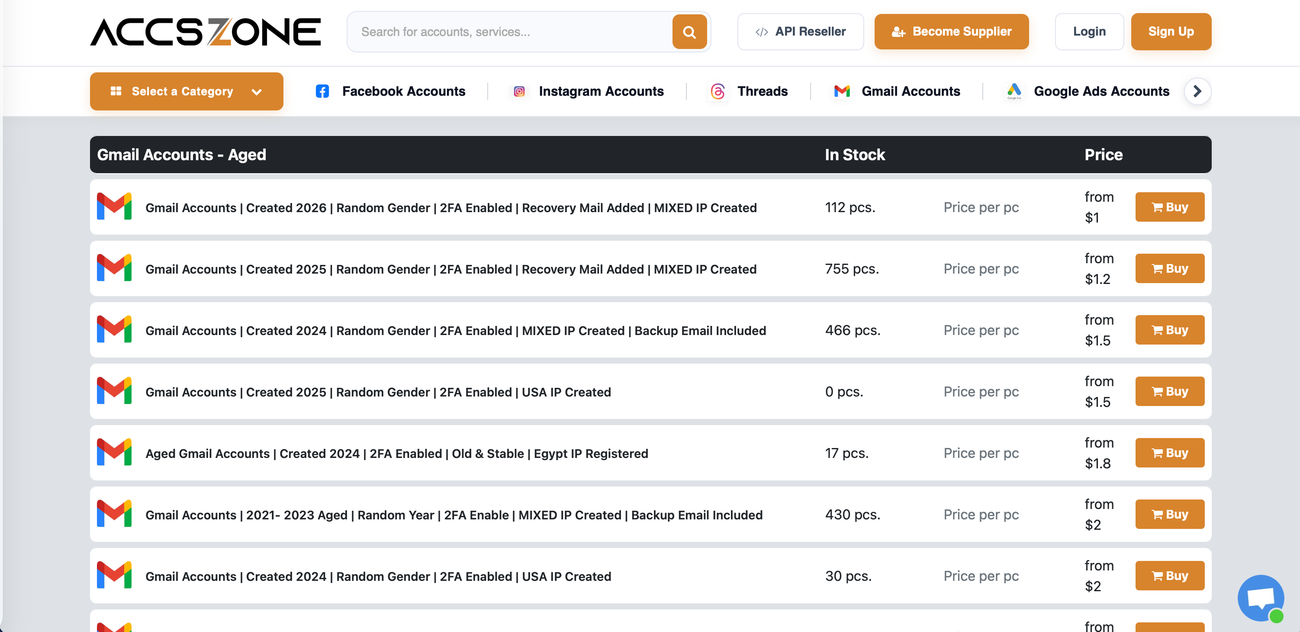1300x632 pixels.
Task: Click Gmail icon of 466 pcs listing
Action: tap(114, 330)
